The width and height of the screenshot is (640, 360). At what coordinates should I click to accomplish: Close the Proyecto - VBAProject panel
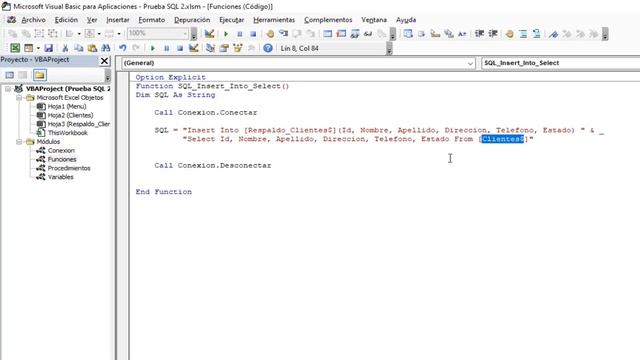(104, 61)
